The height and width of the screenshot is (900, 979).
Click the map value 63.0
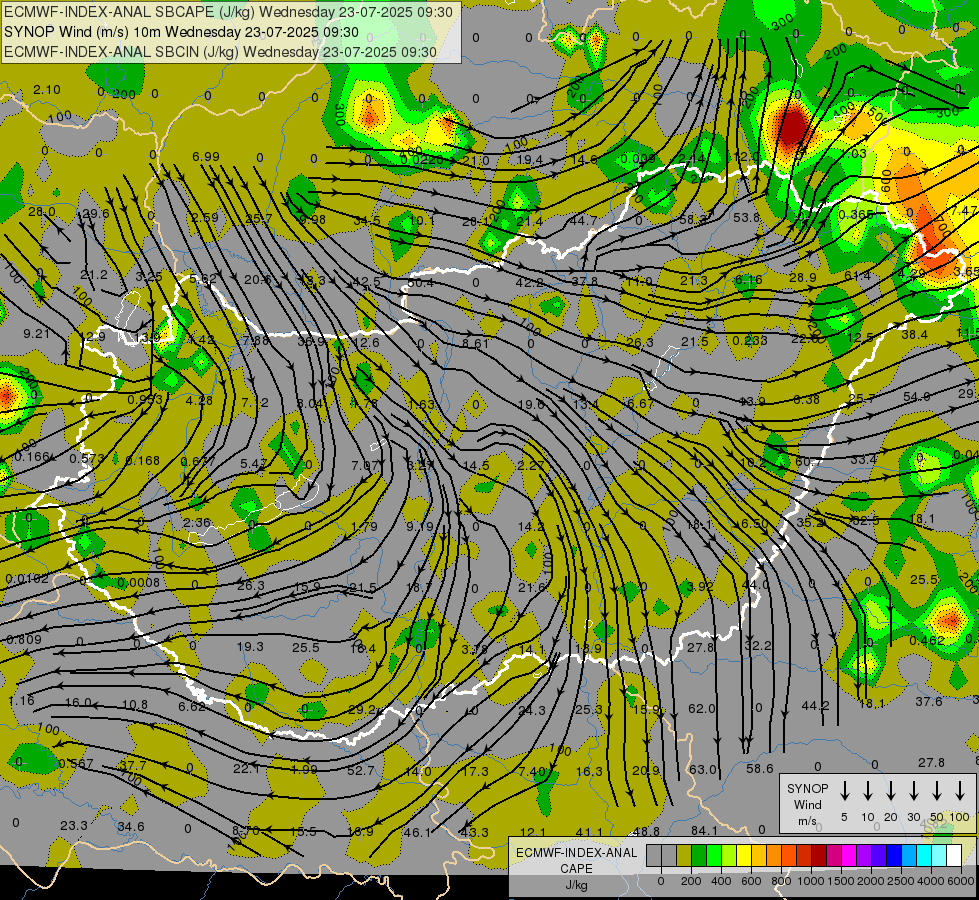[702, 769]
